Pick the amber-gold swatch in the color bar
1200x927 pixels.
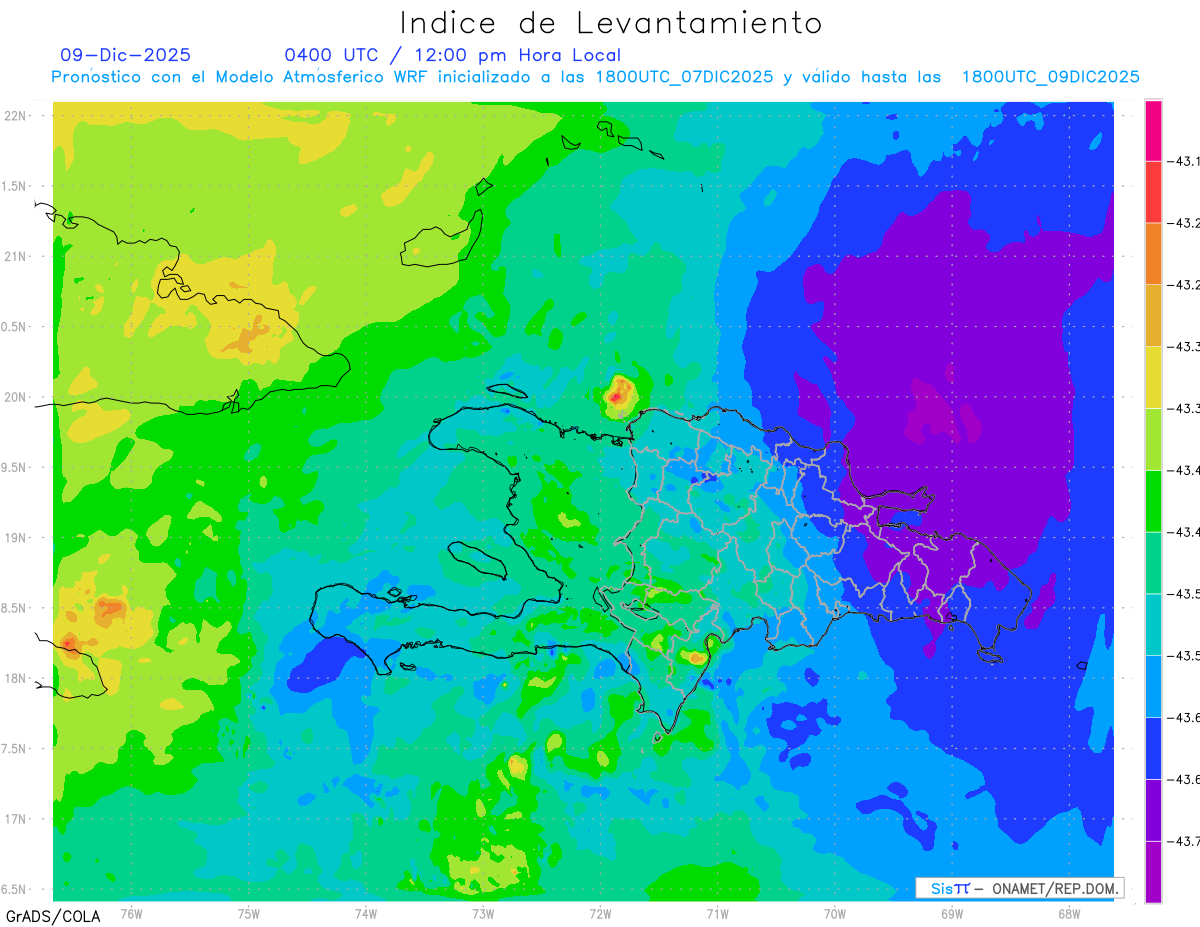coord(1153,316)
